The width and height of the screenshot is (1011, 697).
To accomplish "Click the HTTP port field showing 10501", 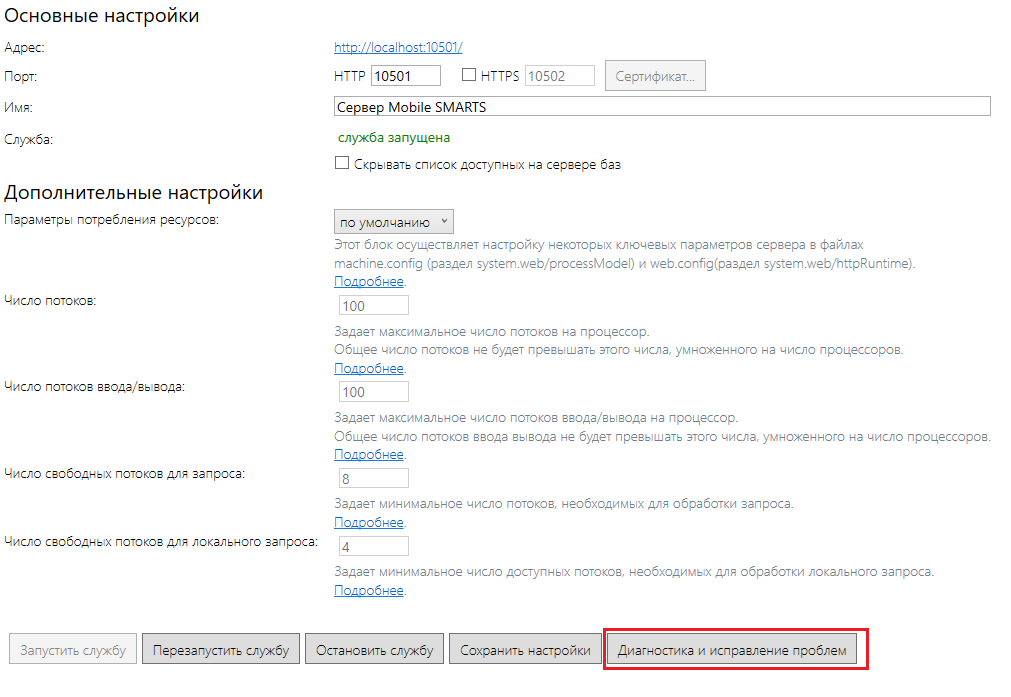I will [406, 75].
